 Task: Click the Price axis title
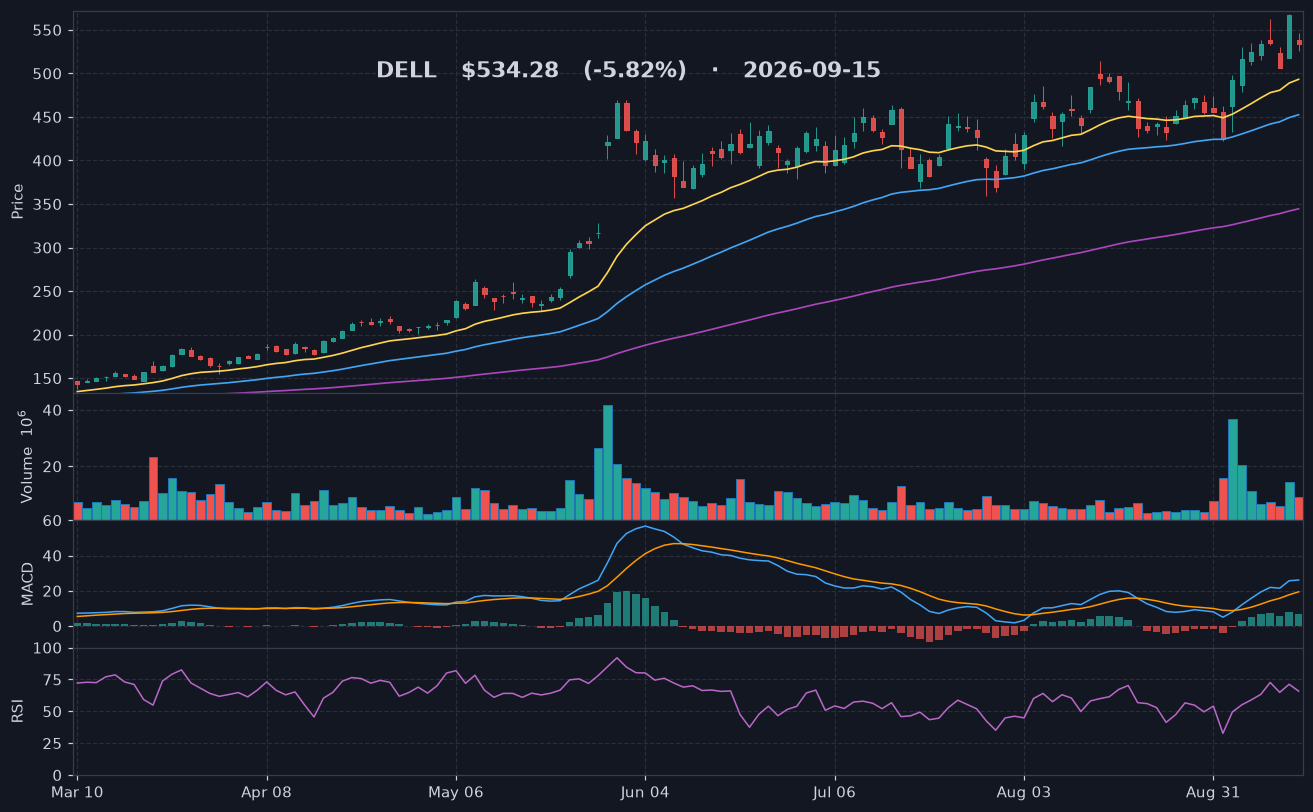pos(18,201)
